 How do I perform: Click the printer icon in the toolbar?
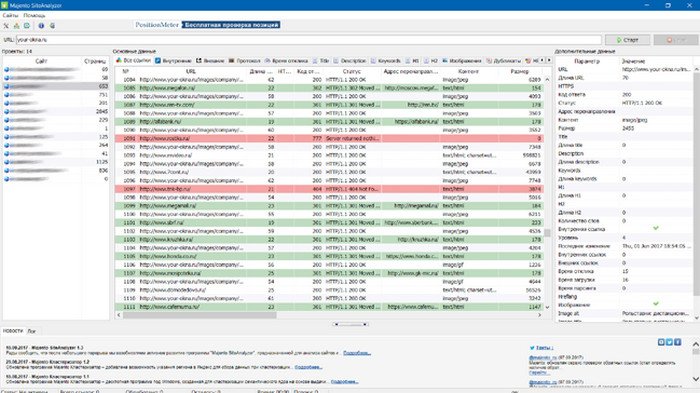pos(52,26)
